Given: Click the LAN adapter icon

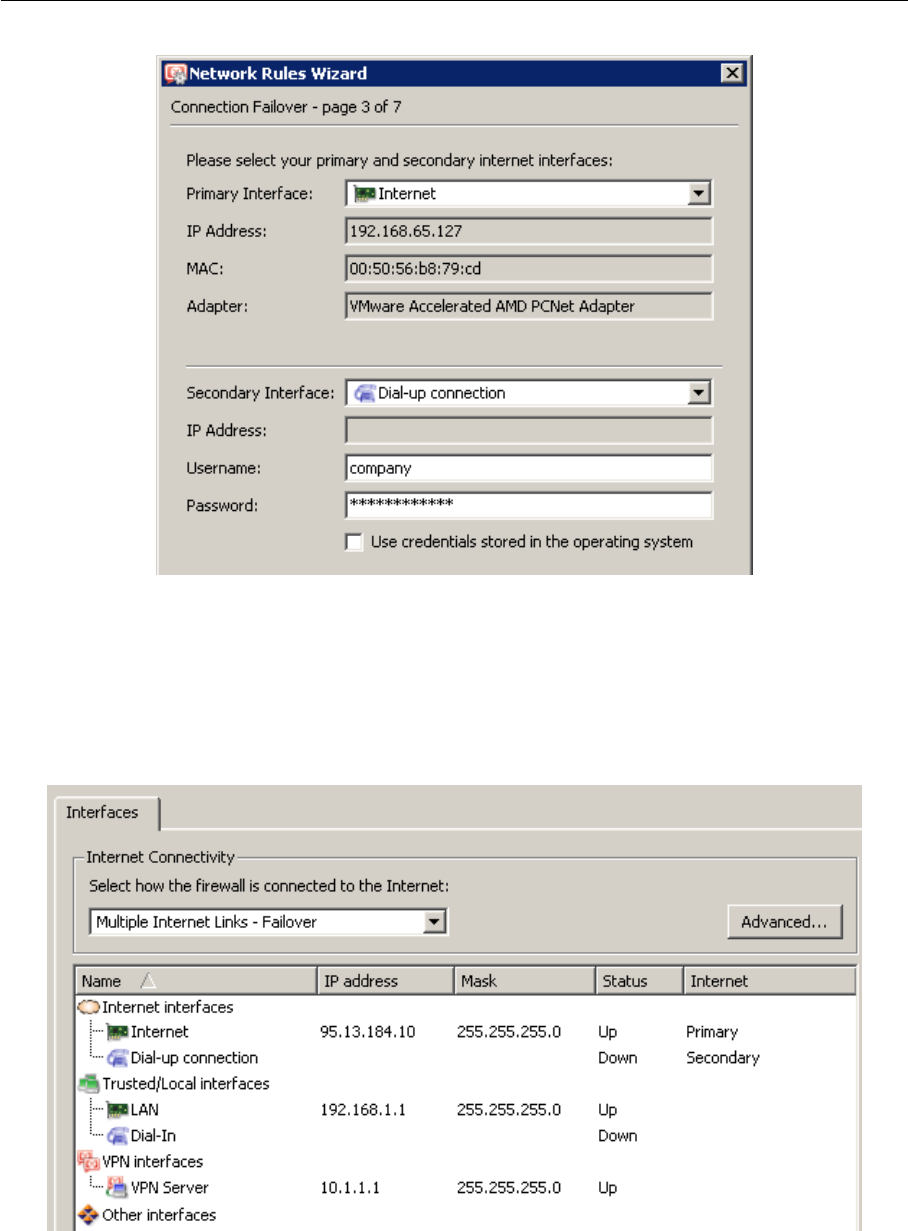Looking at the screenshot, I should pos(117,1110).
